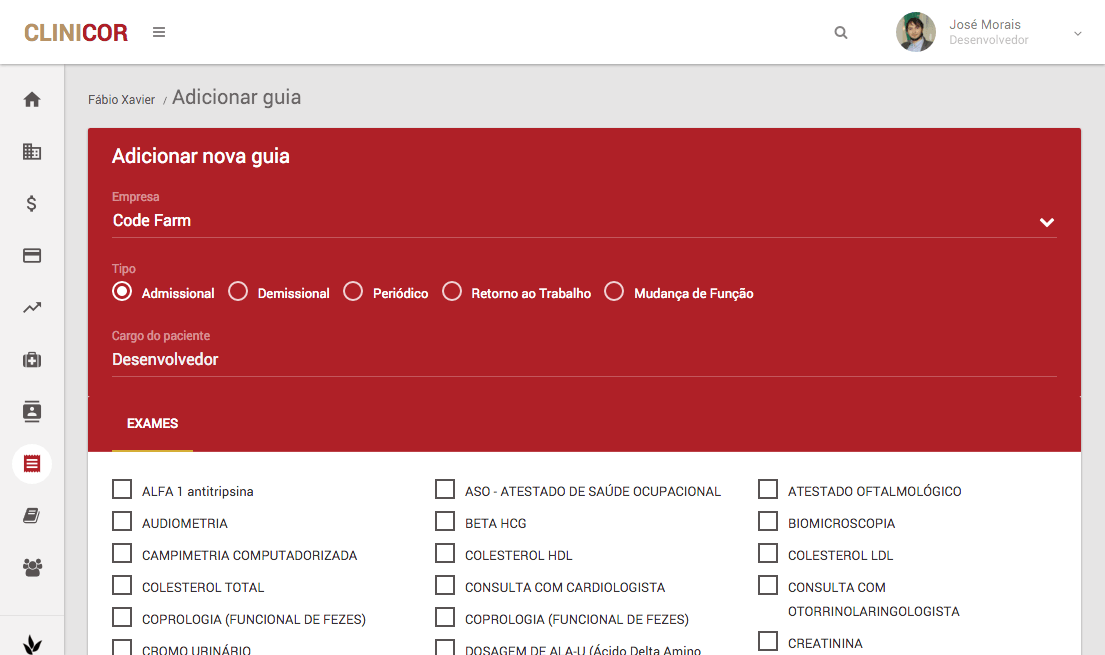Check the left-column COPROLOGIA (FUNCIONAL DE FEZES) checkbox
The height and width of the screenshot is (655, 1105).
(x=122, y=618)
